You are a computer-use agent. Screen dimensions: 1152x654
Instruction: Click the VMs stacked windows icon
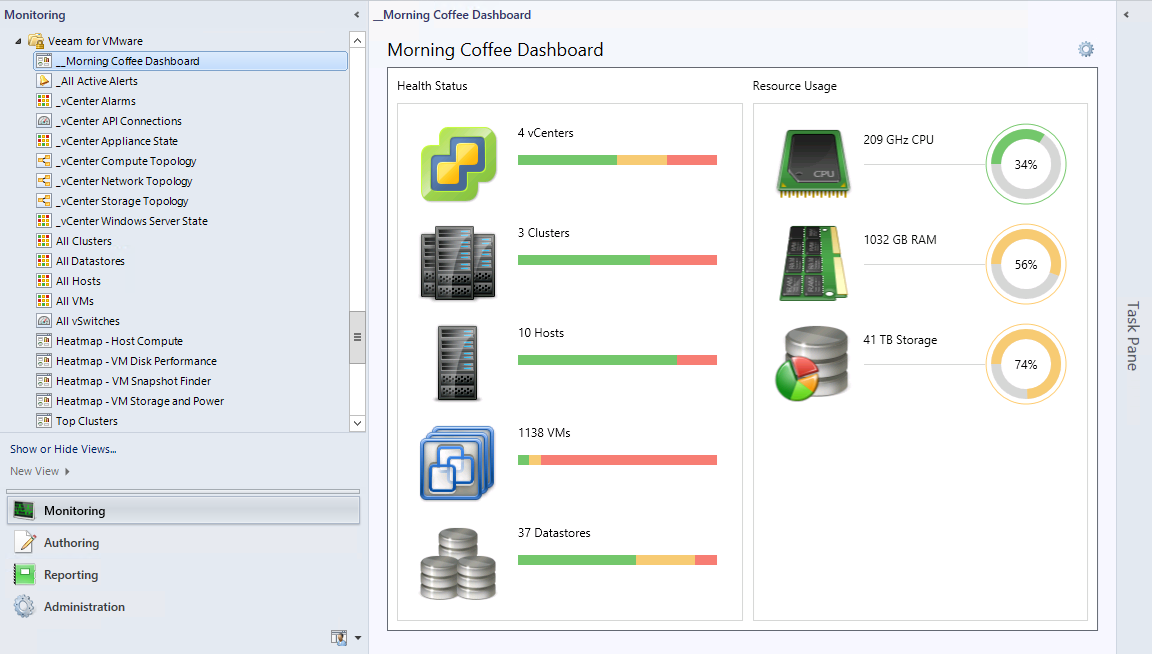pos(458,463)
